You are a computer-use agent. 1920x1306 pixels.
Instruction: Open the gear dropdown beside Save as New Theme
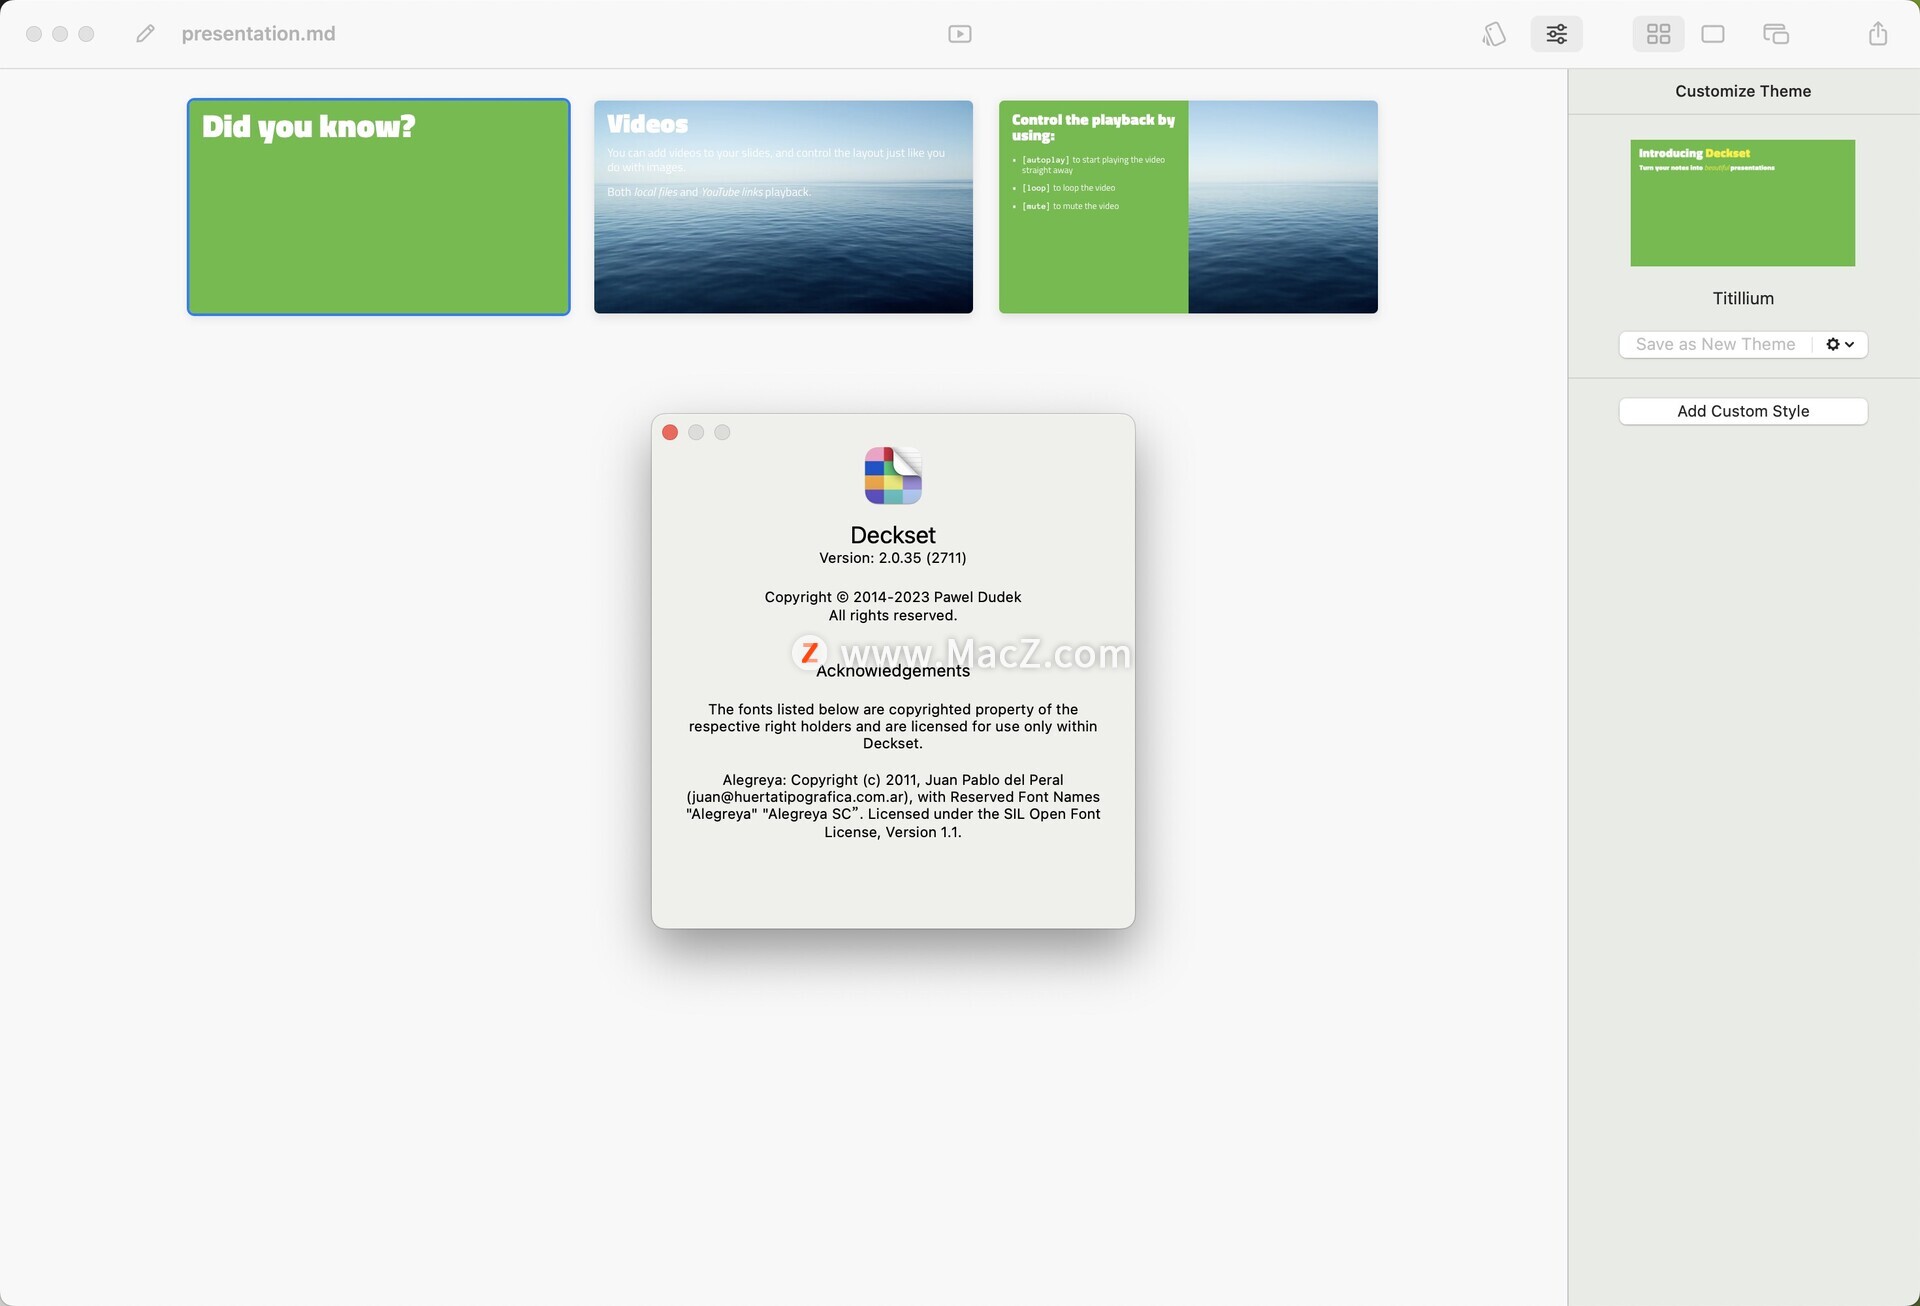click(1840, 344)
